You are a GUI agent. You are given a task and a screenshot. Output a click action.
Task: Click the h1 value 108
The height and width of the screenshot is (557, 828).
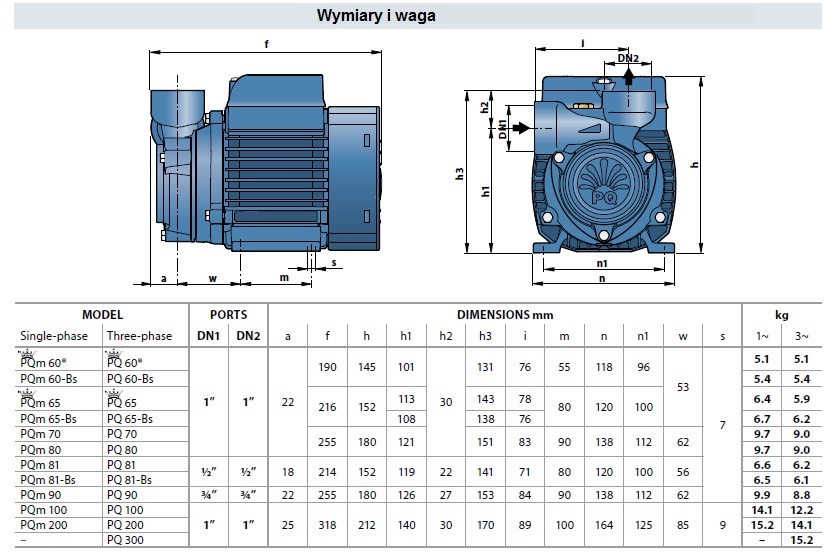[x=406, y=419]
